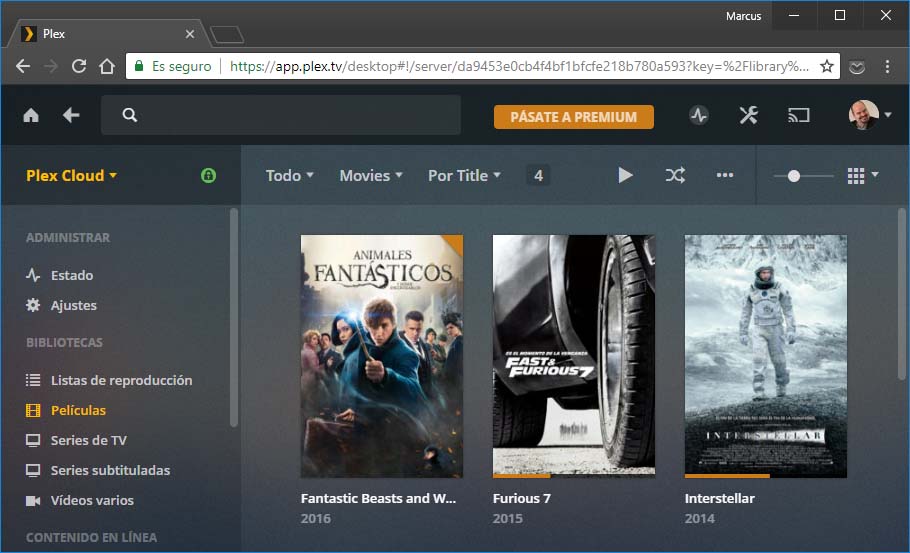Viewport: 910px width, 553px height.
Task: Click the Películas film icon
Action: (x=33, y=410)
